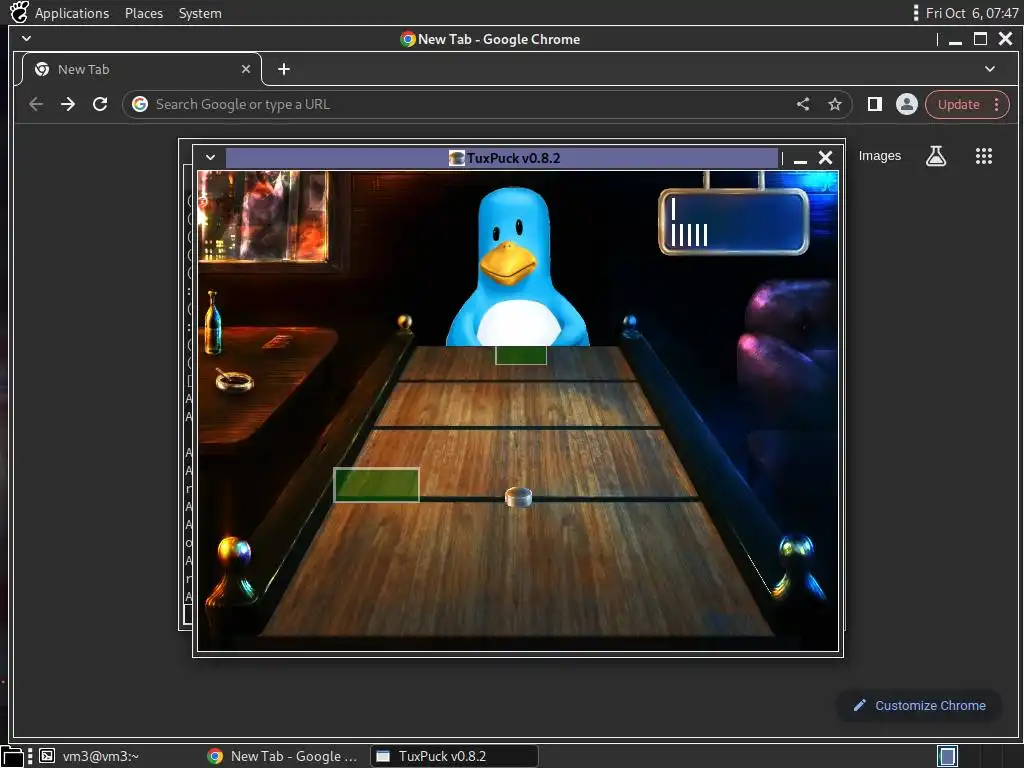
Task: Open the Chrome side panel icon
Action: tap(874, 104)
